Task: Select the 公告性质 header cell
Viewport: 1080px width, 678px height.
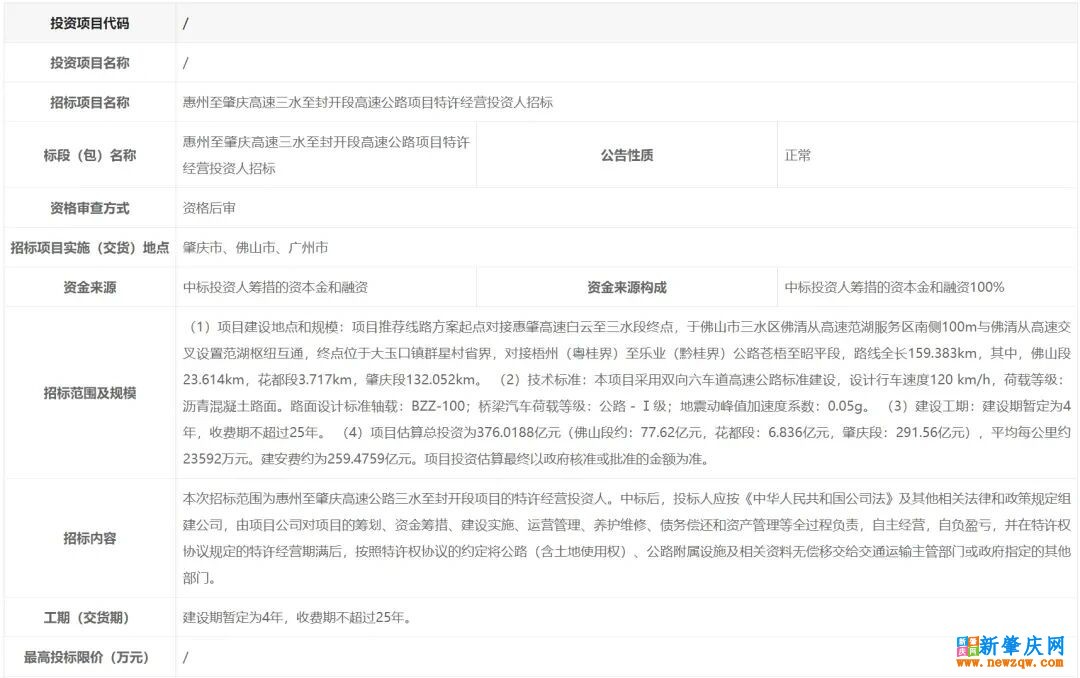Action: [626, 155]
